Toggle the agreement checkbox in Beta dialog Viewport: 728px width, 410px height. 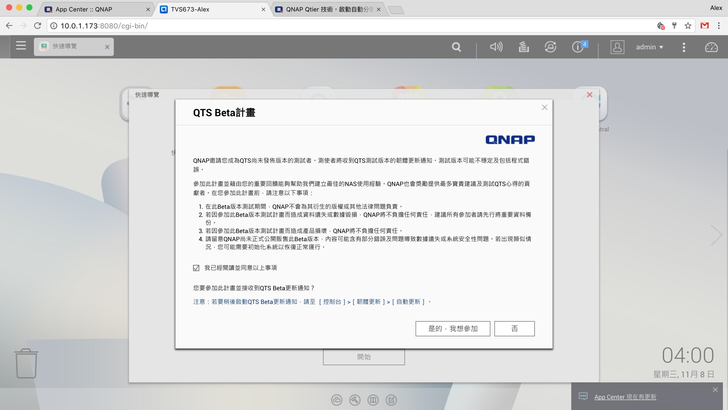tap(196, 268)
